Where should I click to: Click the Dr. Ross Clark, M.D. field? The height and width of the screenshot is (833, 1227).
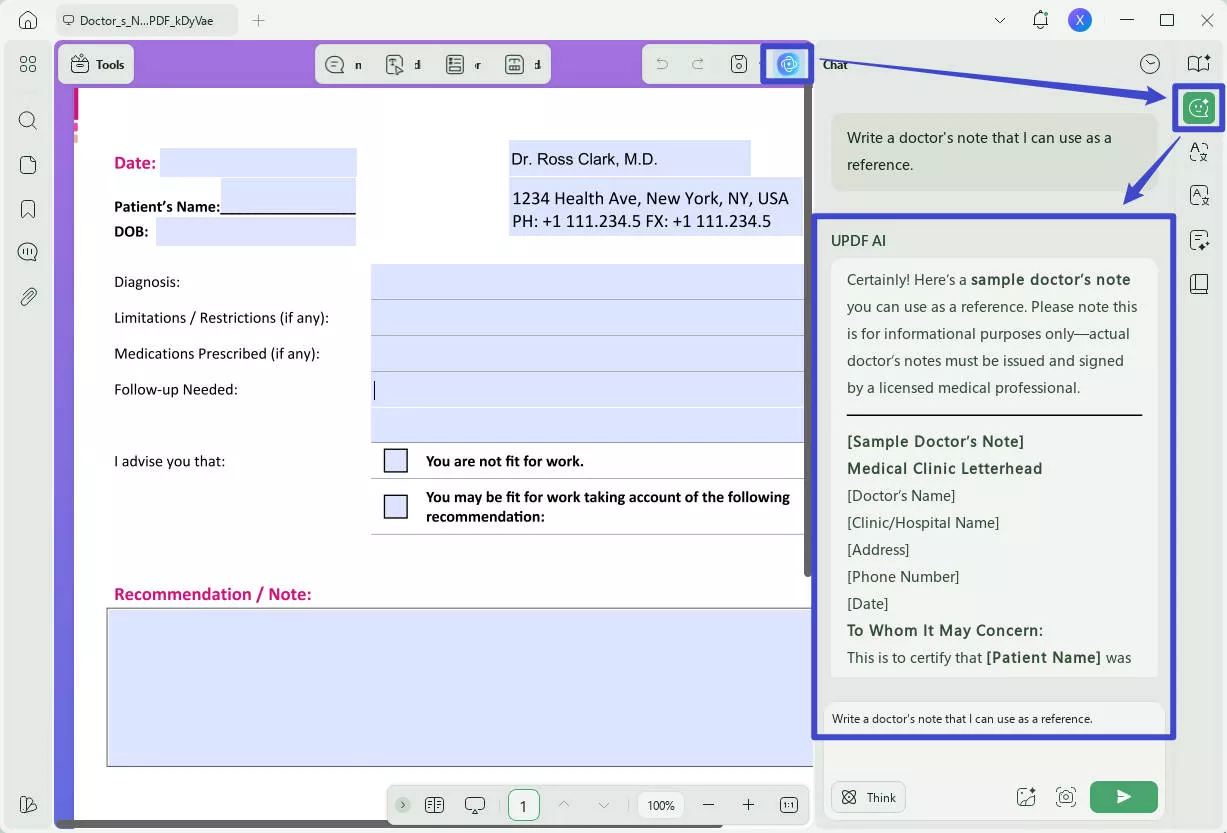[x=630, y=159]
